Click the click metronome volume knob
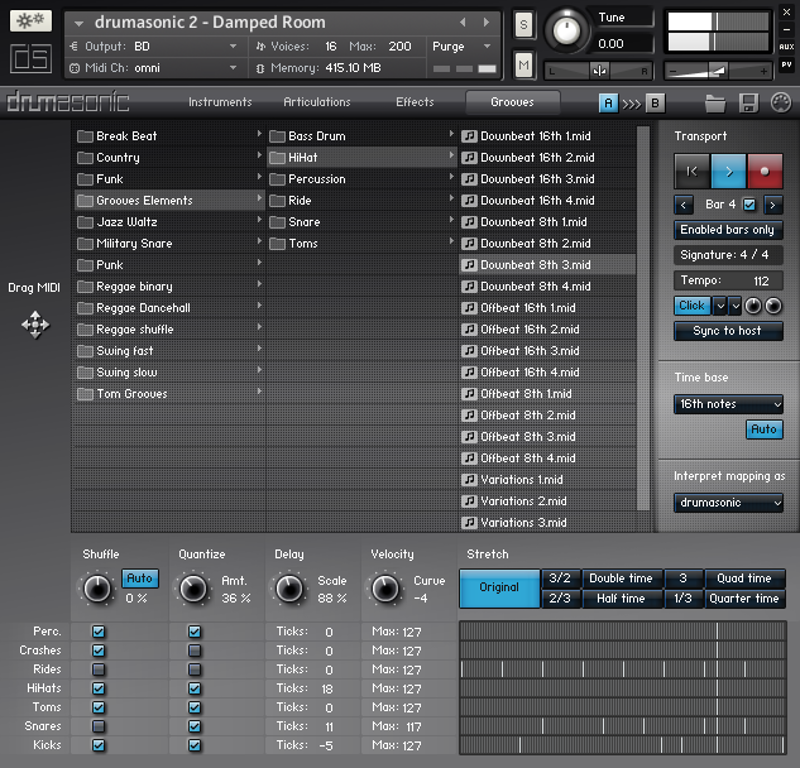 [753, 306]
